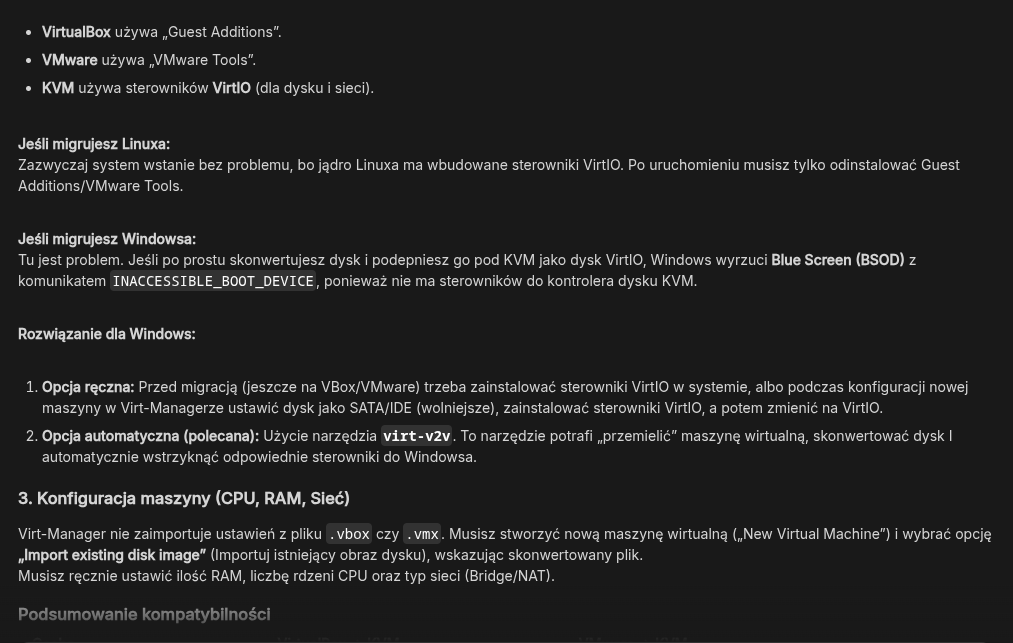Click 'Opcja automatyczna (polecana):' list item label

(150, 436)
